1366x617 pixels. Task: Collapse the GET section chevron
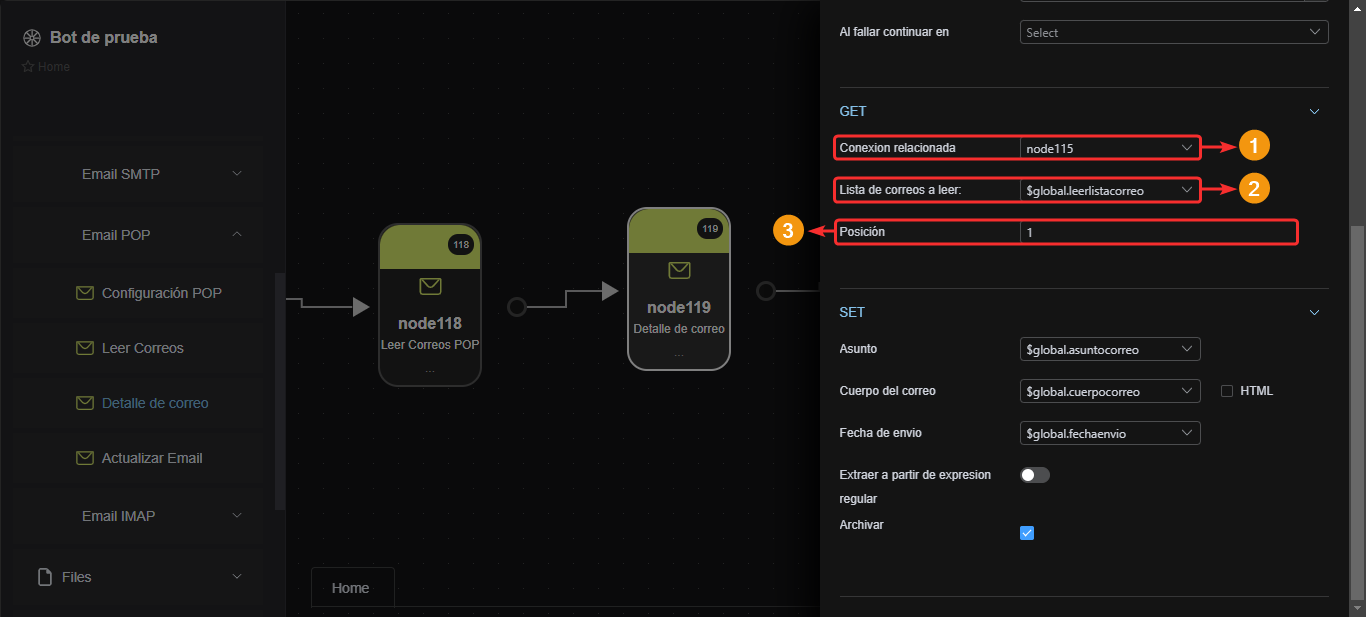click(1315, 111)
